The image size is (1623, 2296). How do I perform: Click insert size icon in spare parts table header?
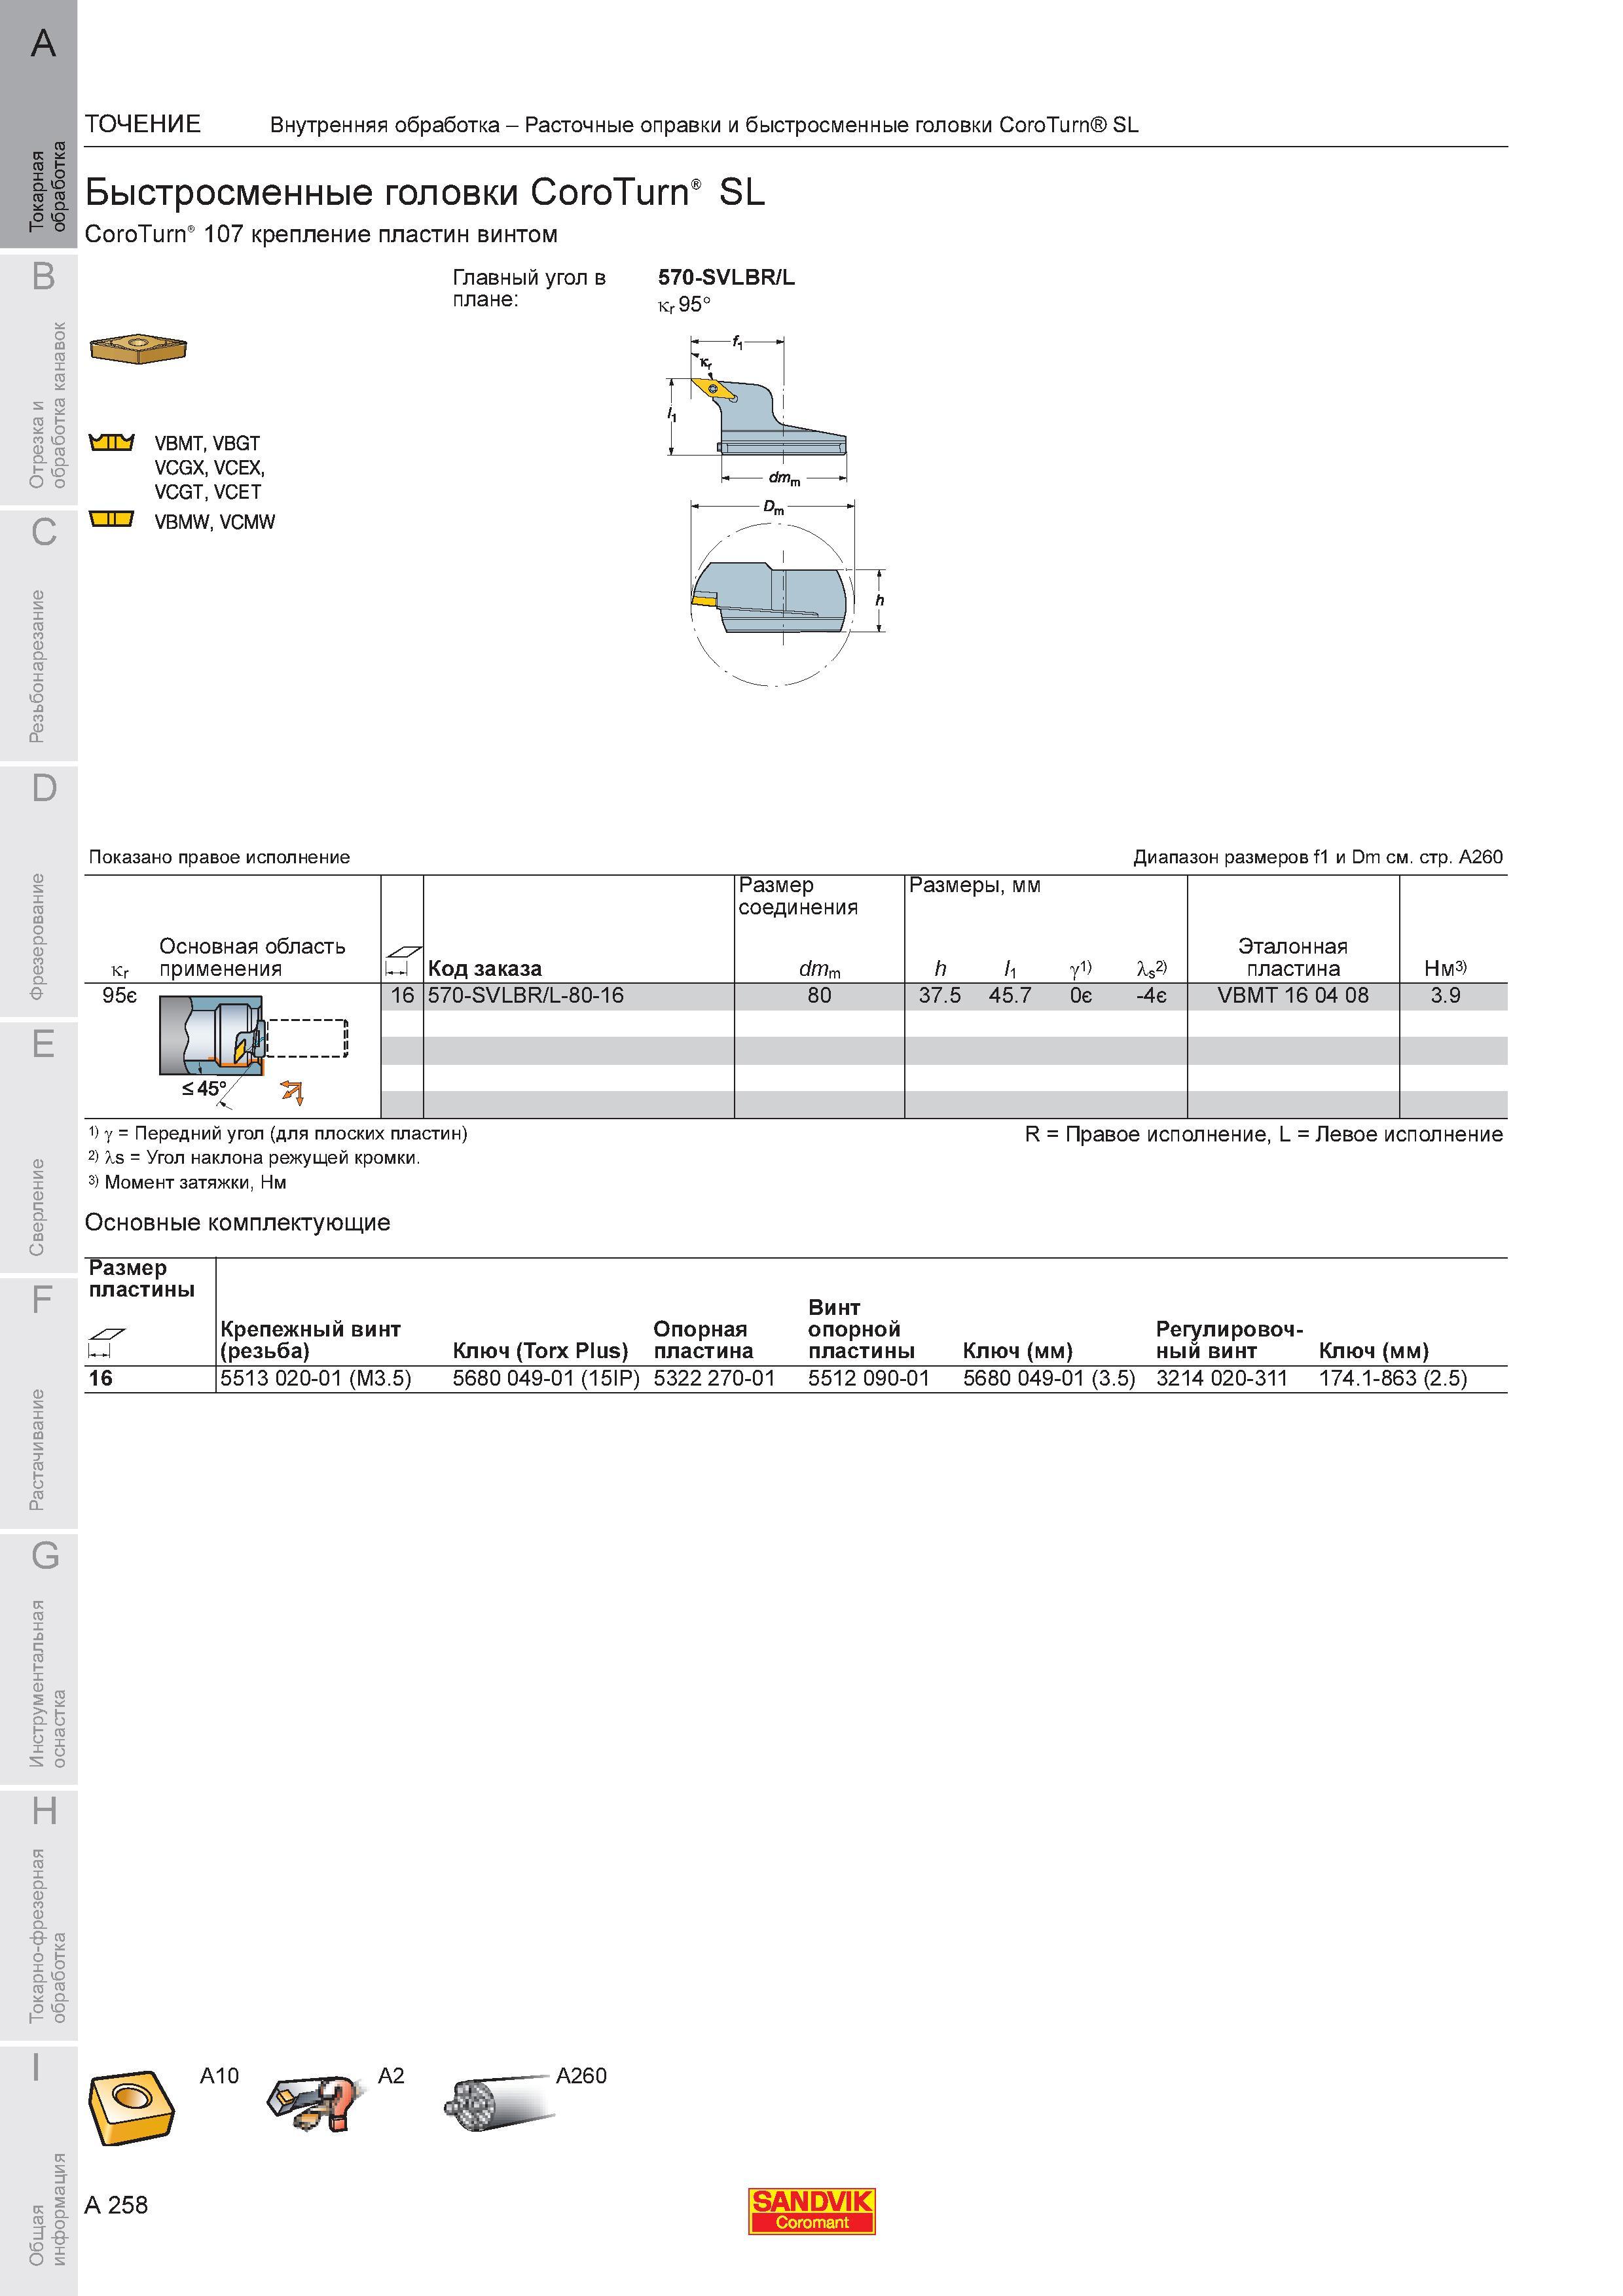point(106,1342)
